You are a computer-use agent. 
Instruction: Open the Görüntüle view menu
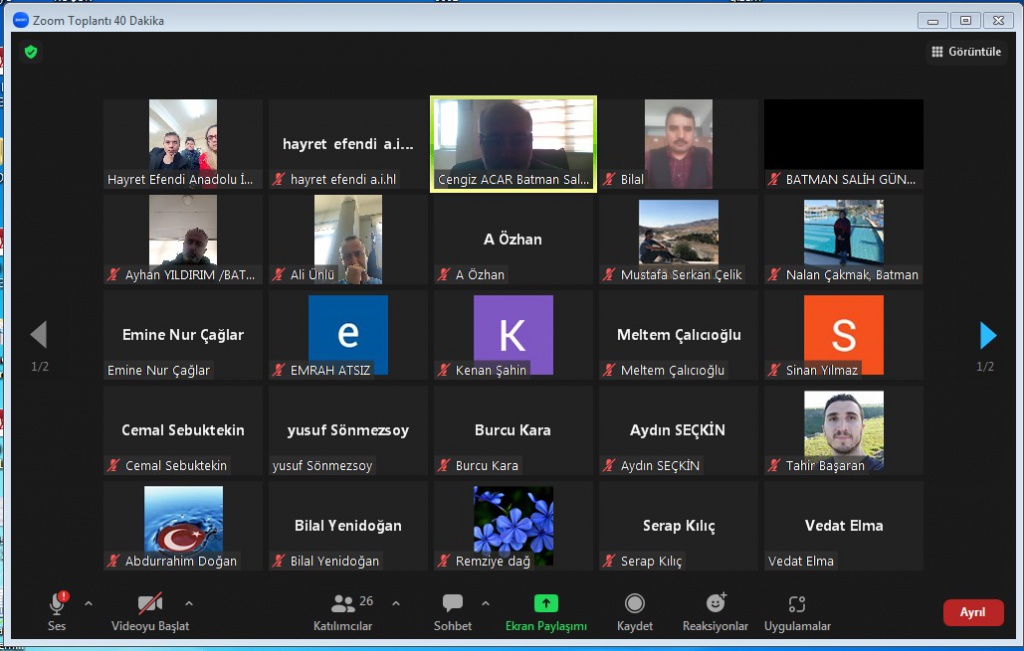pyautogui.click(x=966, y=52)
